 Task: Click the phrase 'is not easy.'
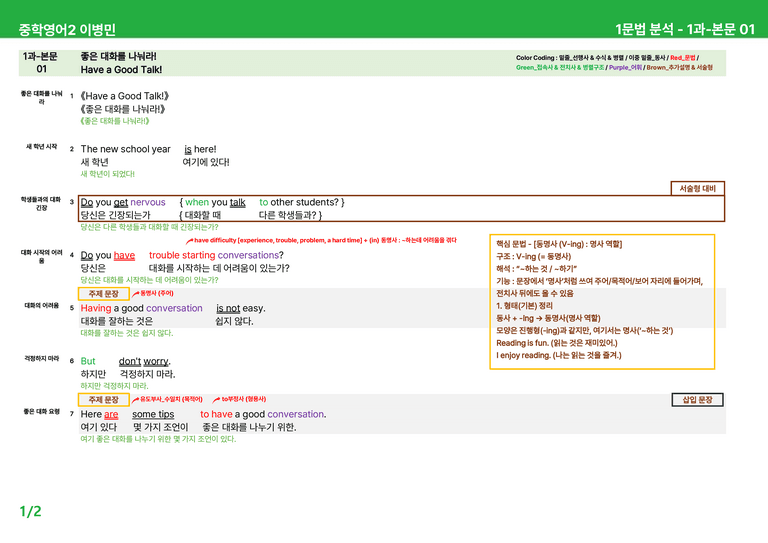click(x=240, y=308)
